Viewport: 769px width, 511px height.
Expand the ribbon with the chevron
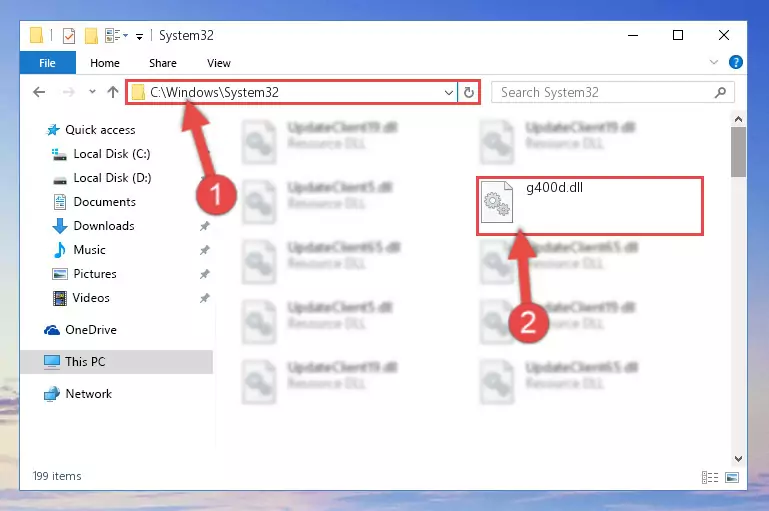point(714,62)
